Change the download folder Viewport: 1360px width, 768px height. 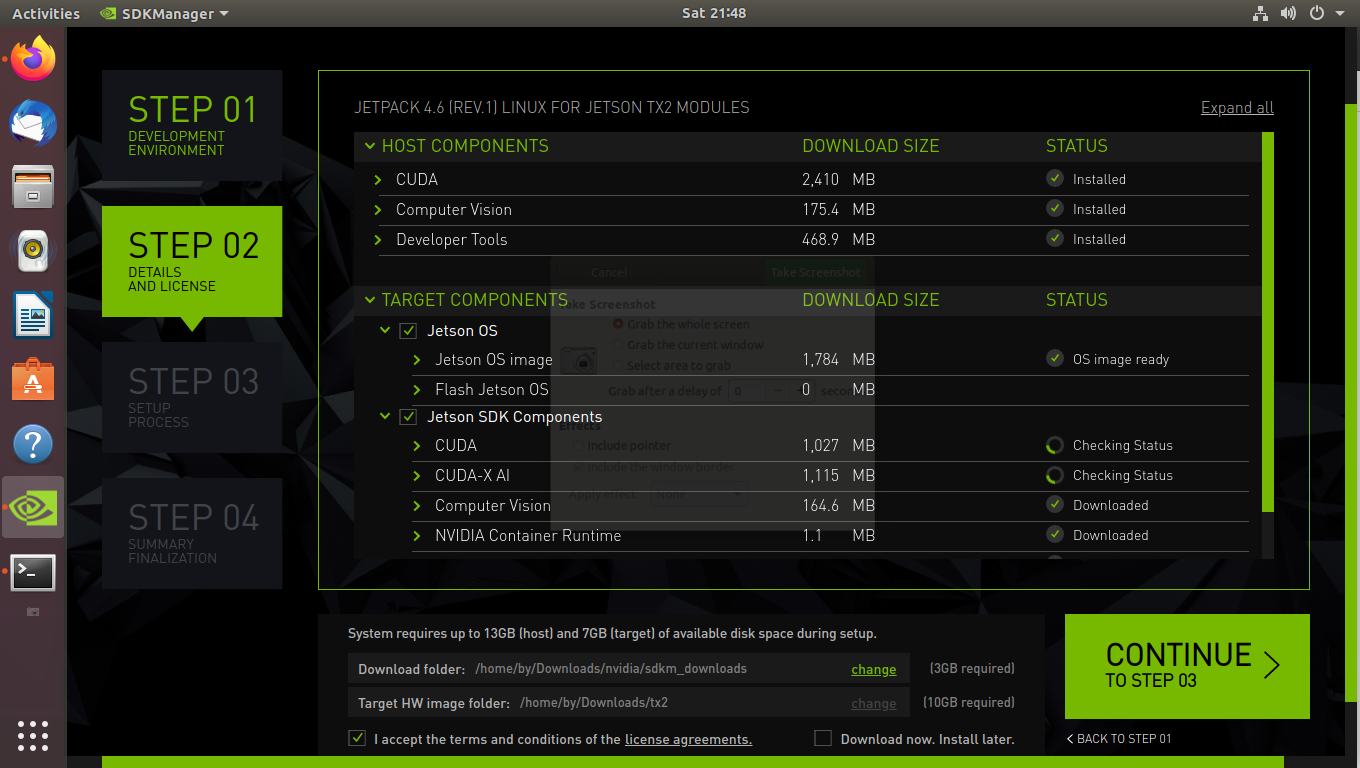(x=873, y=669)
